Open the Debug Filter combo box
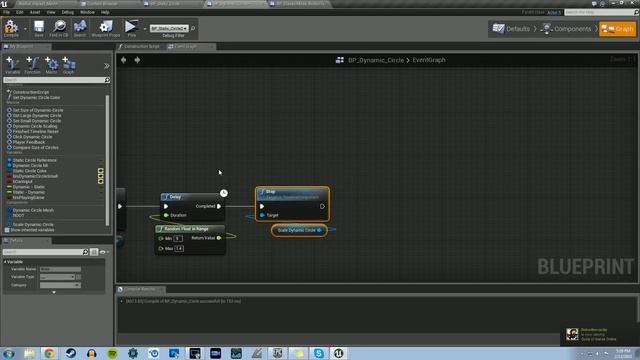Image resolution: width=640 pixels, height=360 pixels. pyautogui.click(x=169, y=29)
